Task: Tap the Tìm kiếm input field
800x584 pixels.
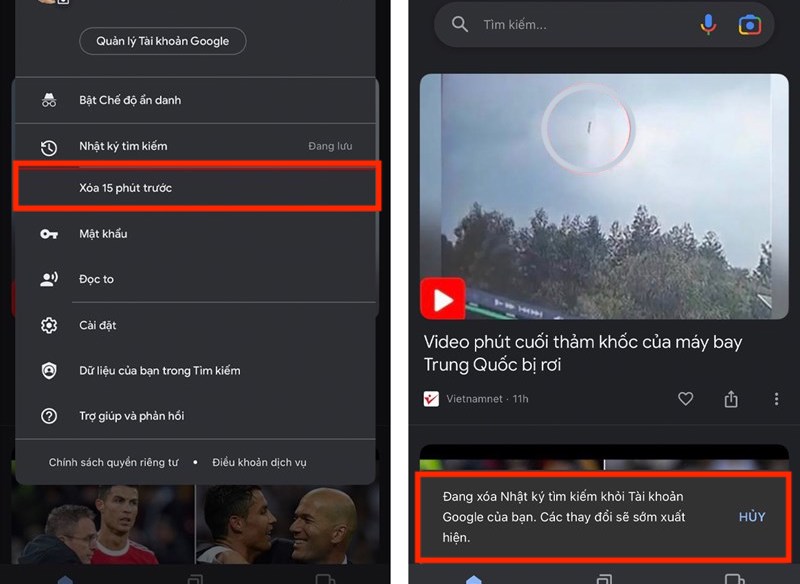Action: 540,24
